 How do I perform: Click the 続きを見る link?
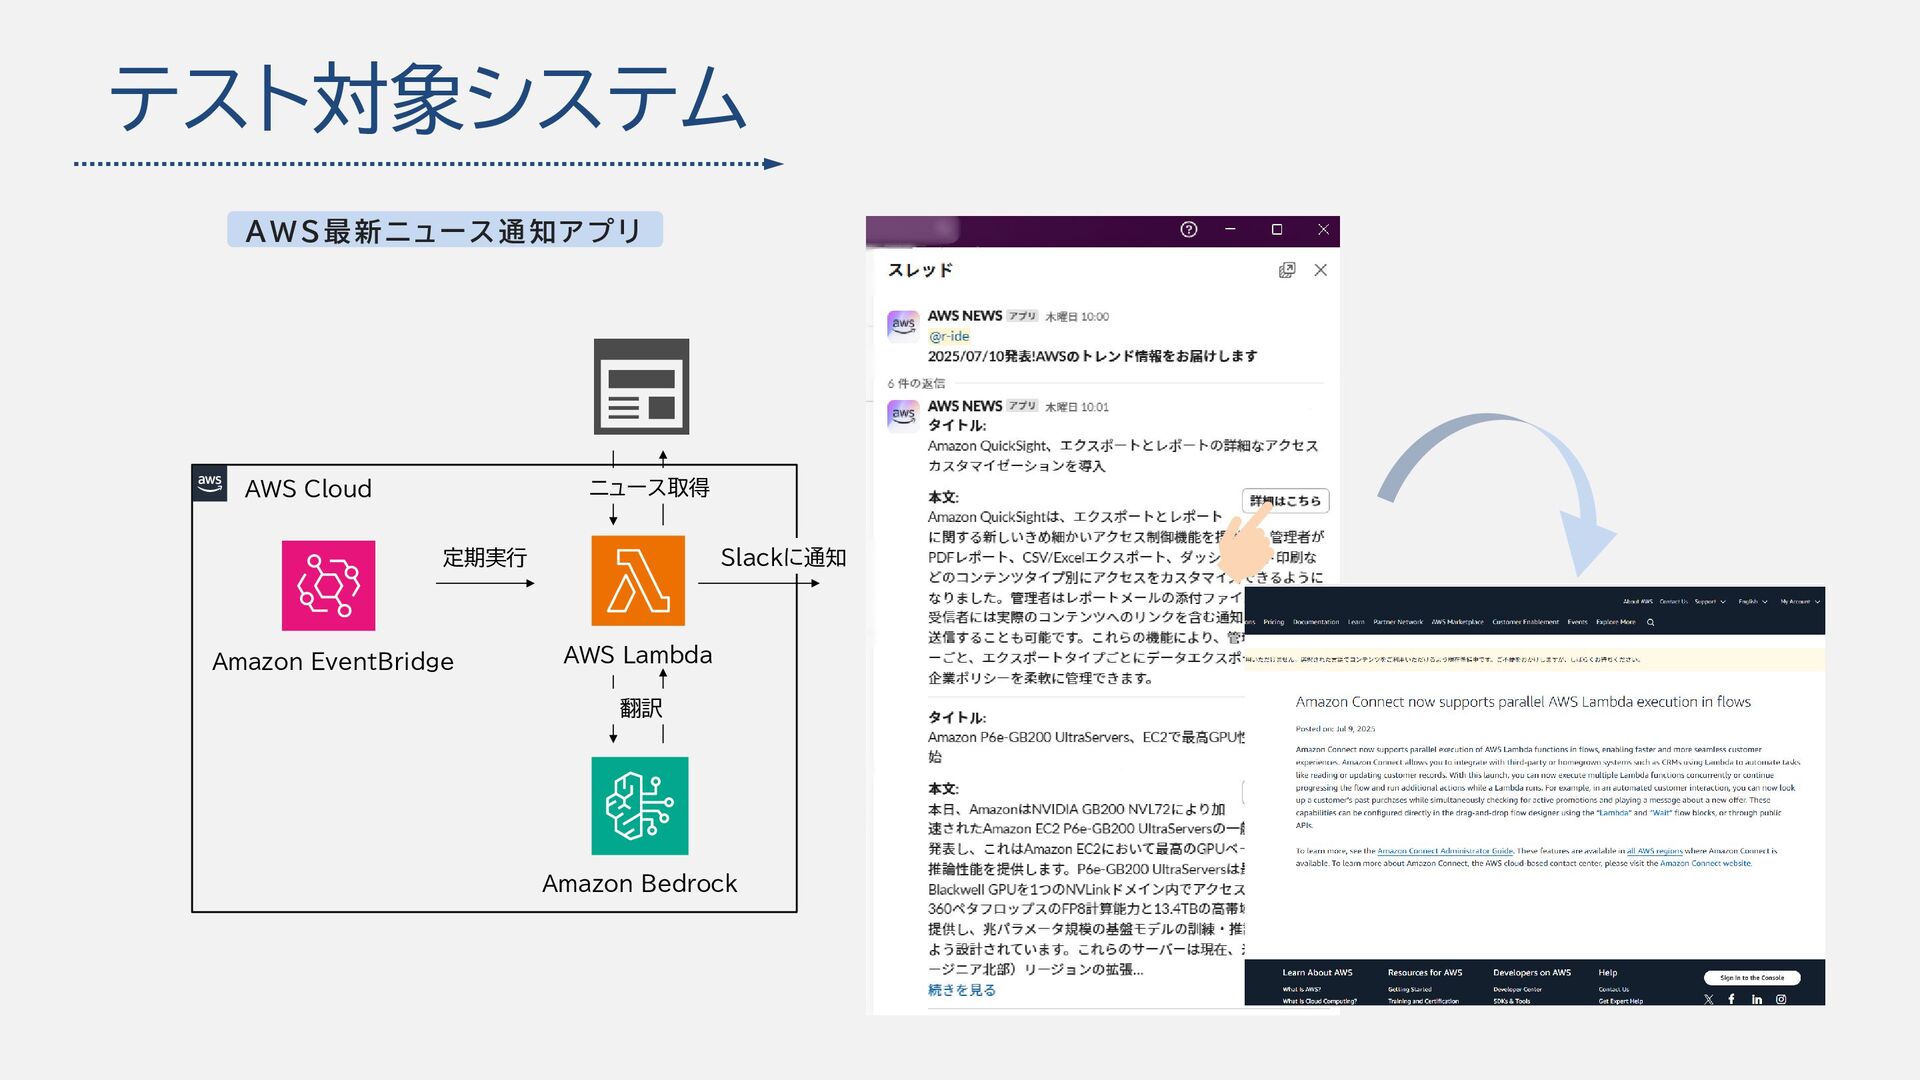coord(961,990)
